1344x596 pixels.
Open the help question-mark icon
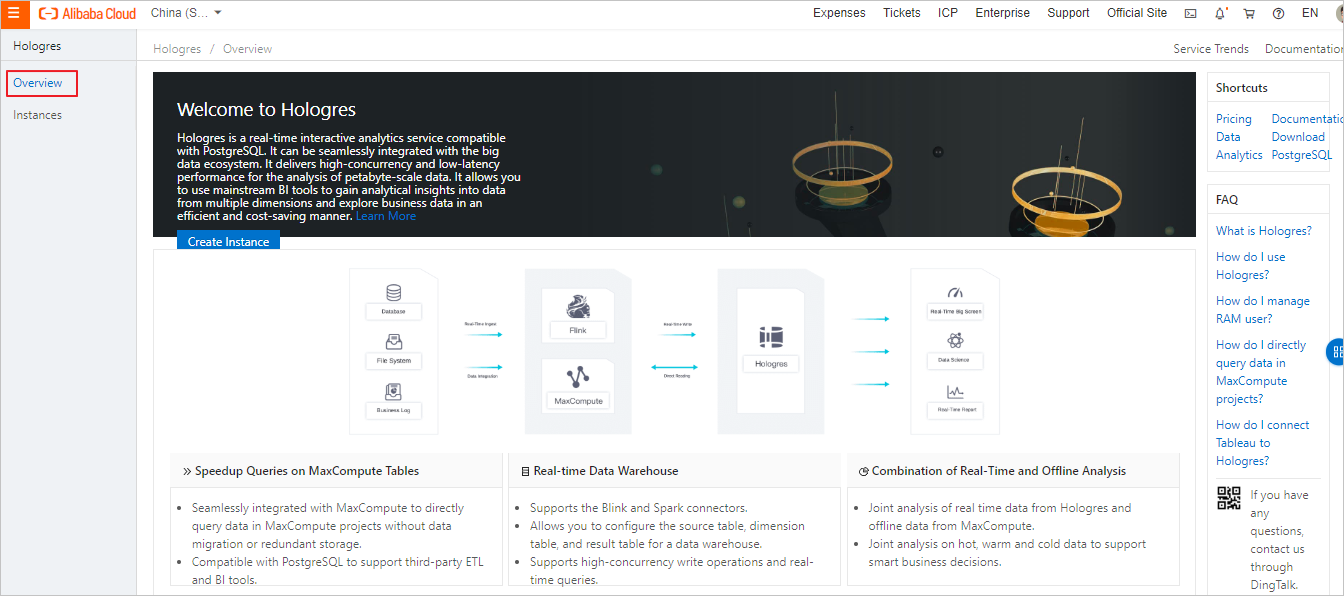1278,14
